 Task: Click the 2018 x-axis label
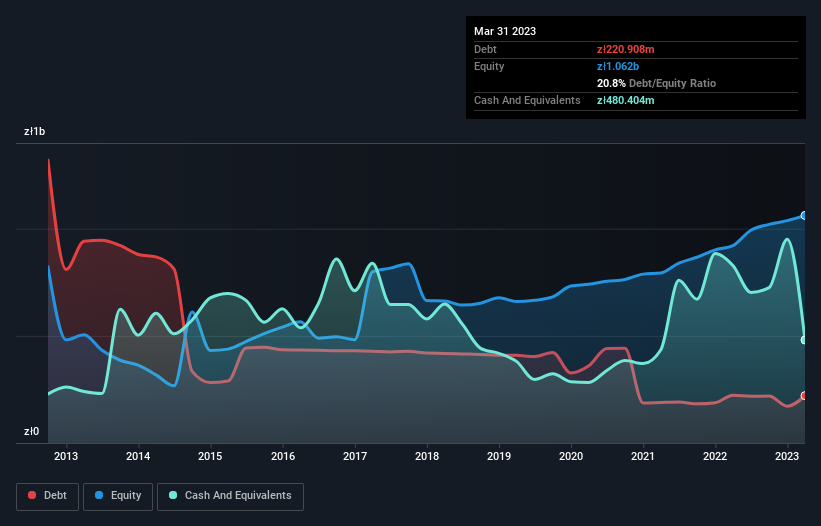coord(427,456)
